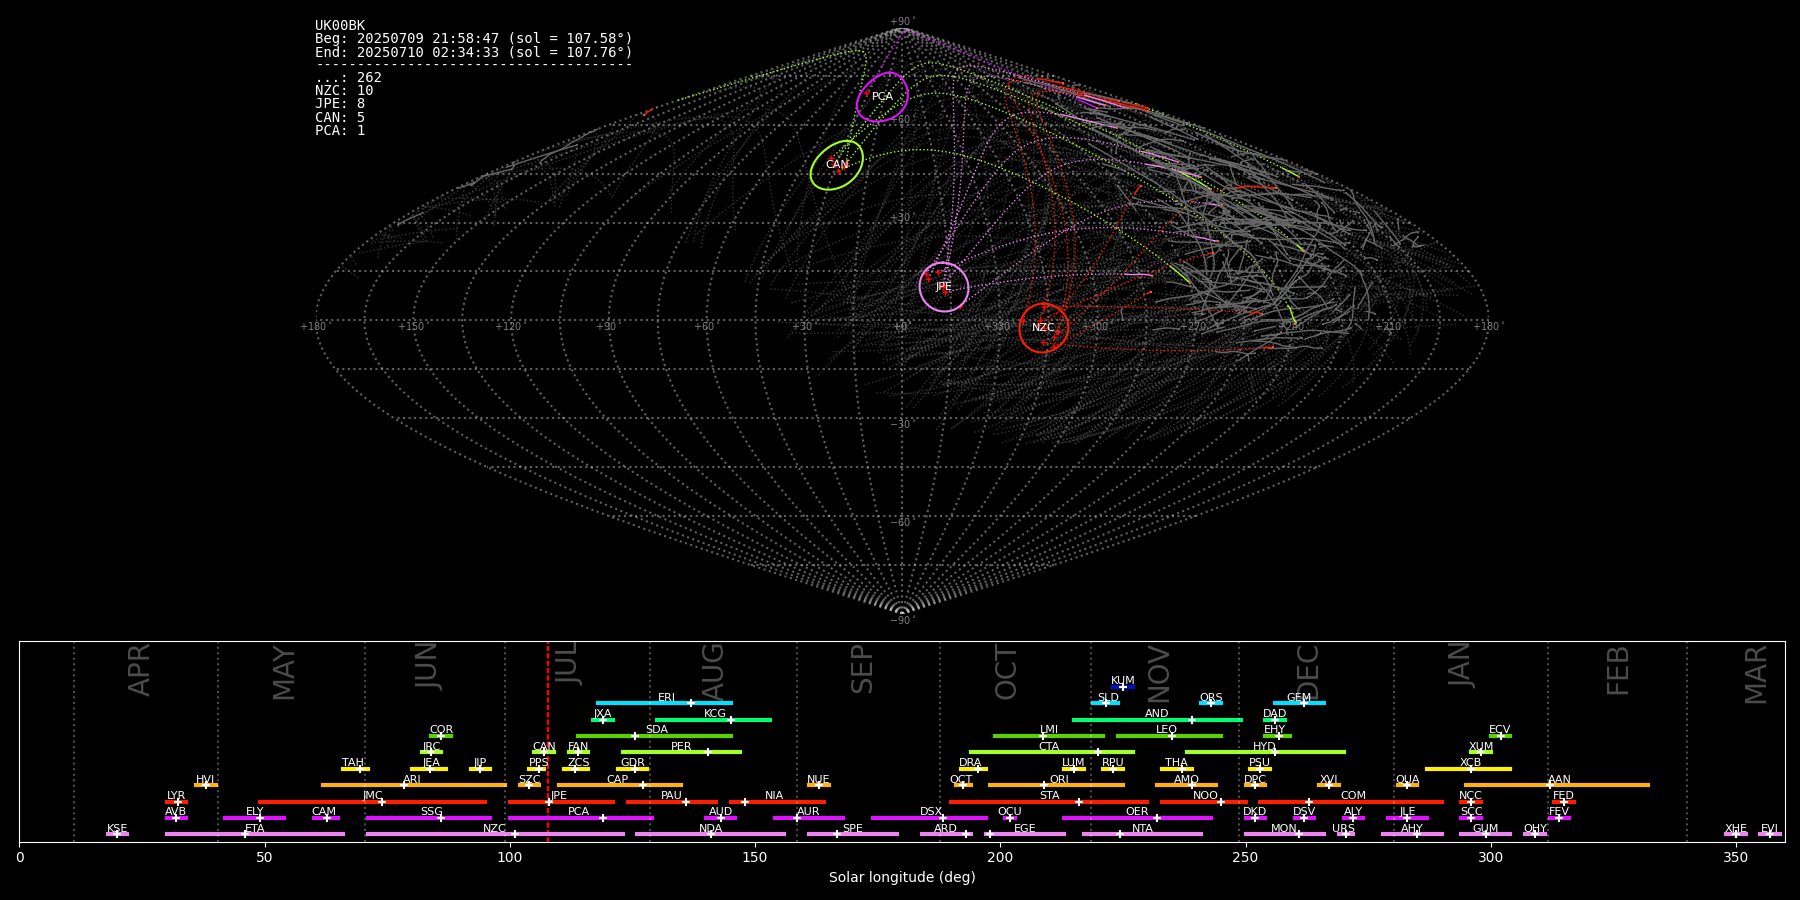
Task: Click the JUL month label in the timeline
Action: (567, 664)
